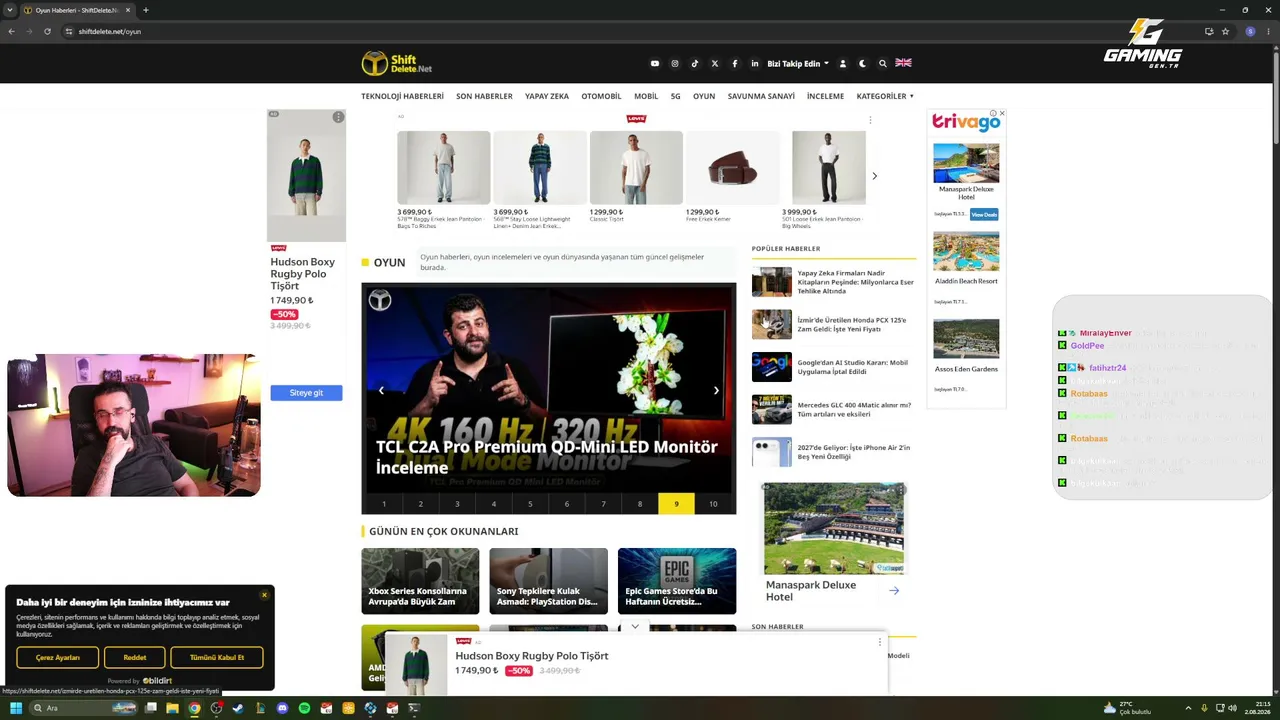Image resolution: width=1280 pixels, height=720 pixels.
Task: Expand the Bizi Takip Edin dropdown
Action: 798,63
